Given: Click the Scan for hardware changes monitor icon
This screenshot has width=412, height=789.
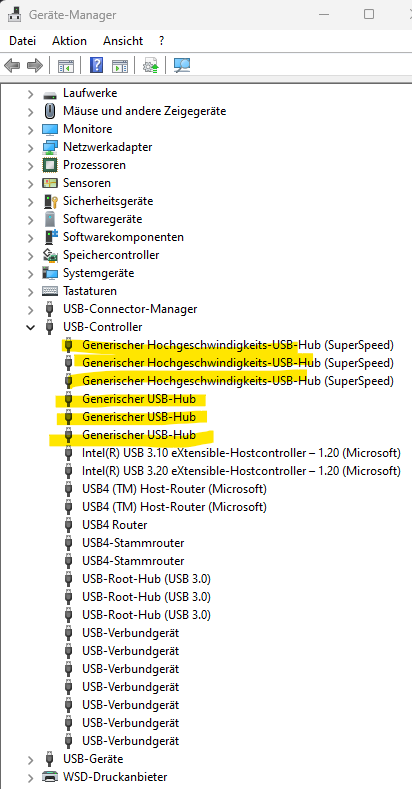Looking at the screenshot, I should point(181,65).
